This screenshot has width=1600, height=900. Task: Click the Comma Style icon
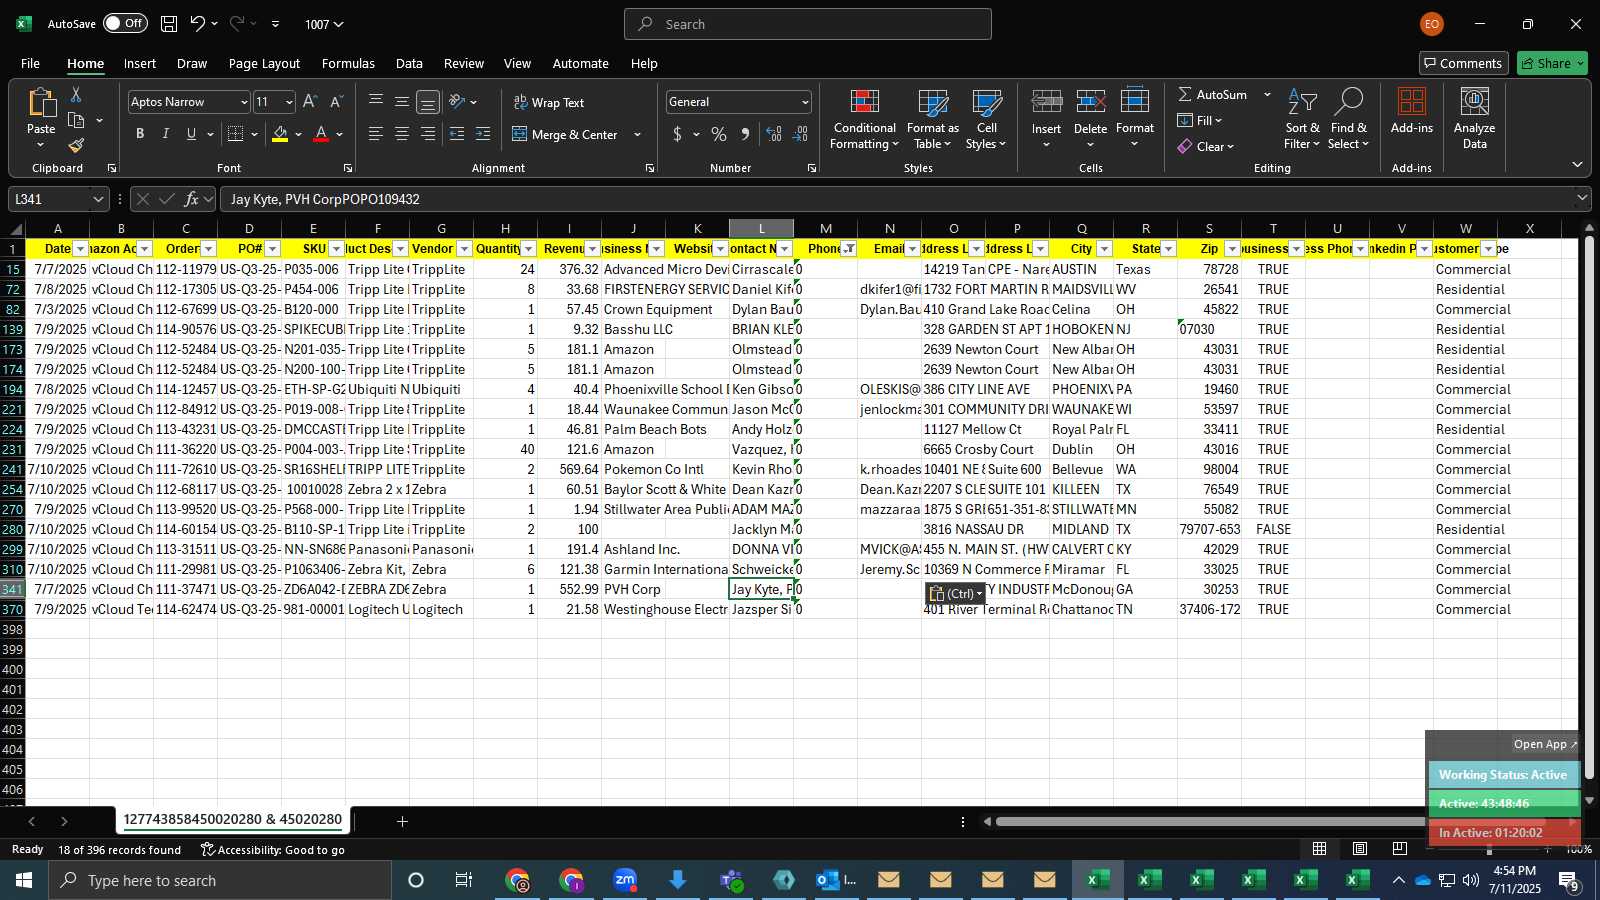pyautogui.click(x=745, y=134)
